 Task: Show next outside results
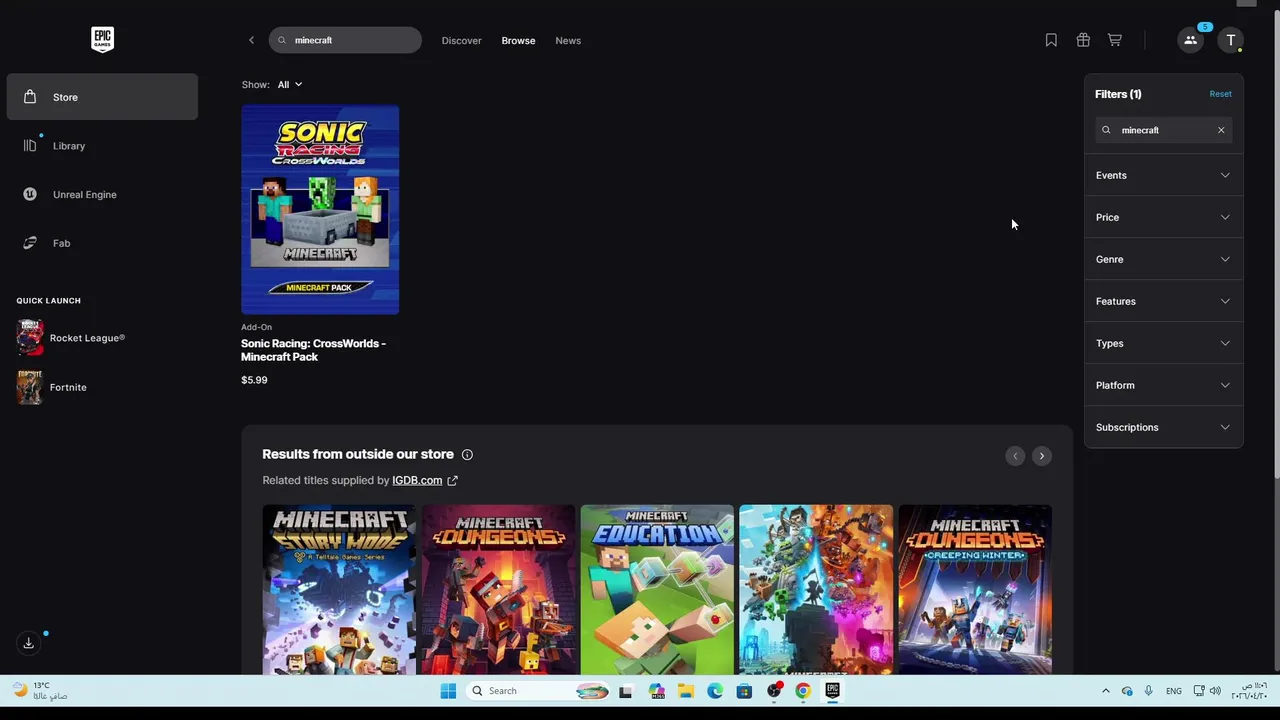pyautogui.click(x=1041, y=456)
